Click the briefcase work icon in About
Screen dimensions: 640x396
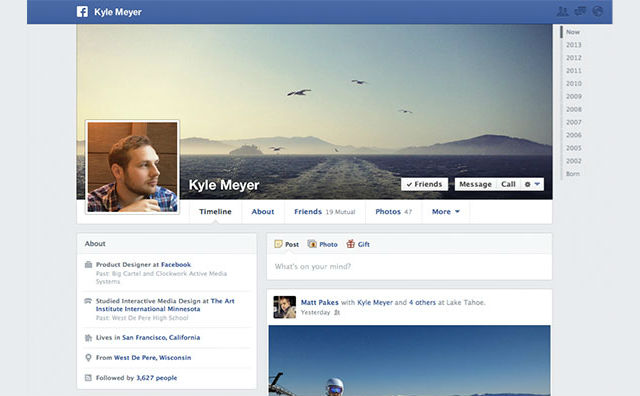coord(88,265)
